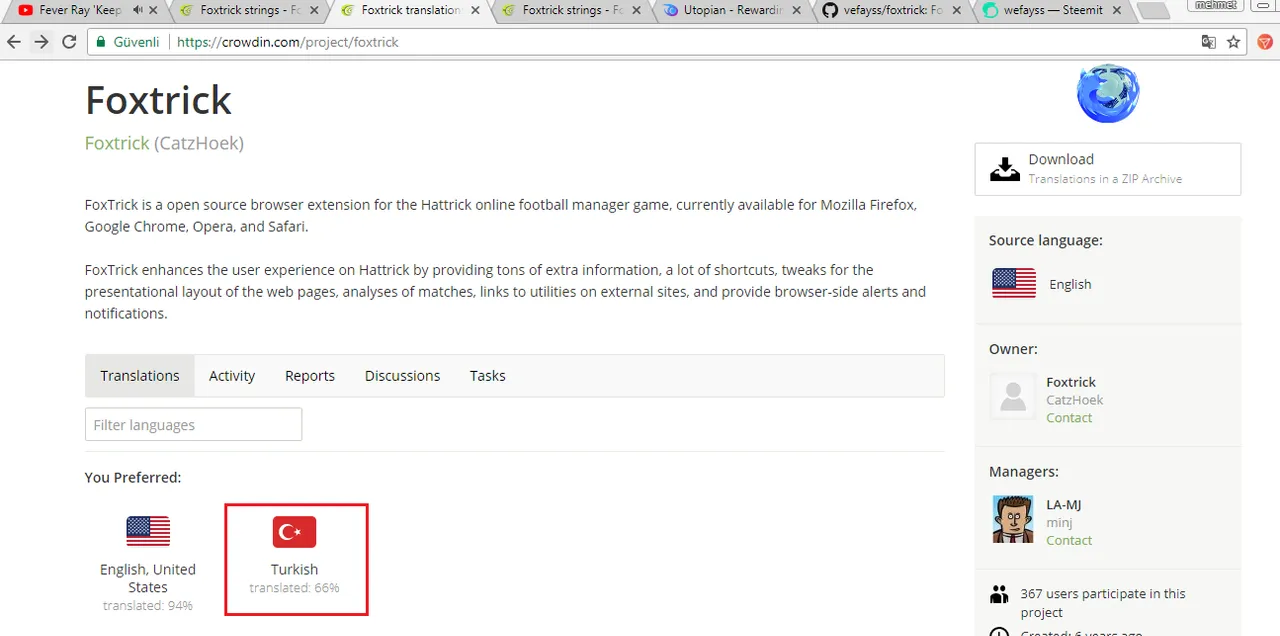Click the Foxtrick page heading

click(x=158, y=100)
